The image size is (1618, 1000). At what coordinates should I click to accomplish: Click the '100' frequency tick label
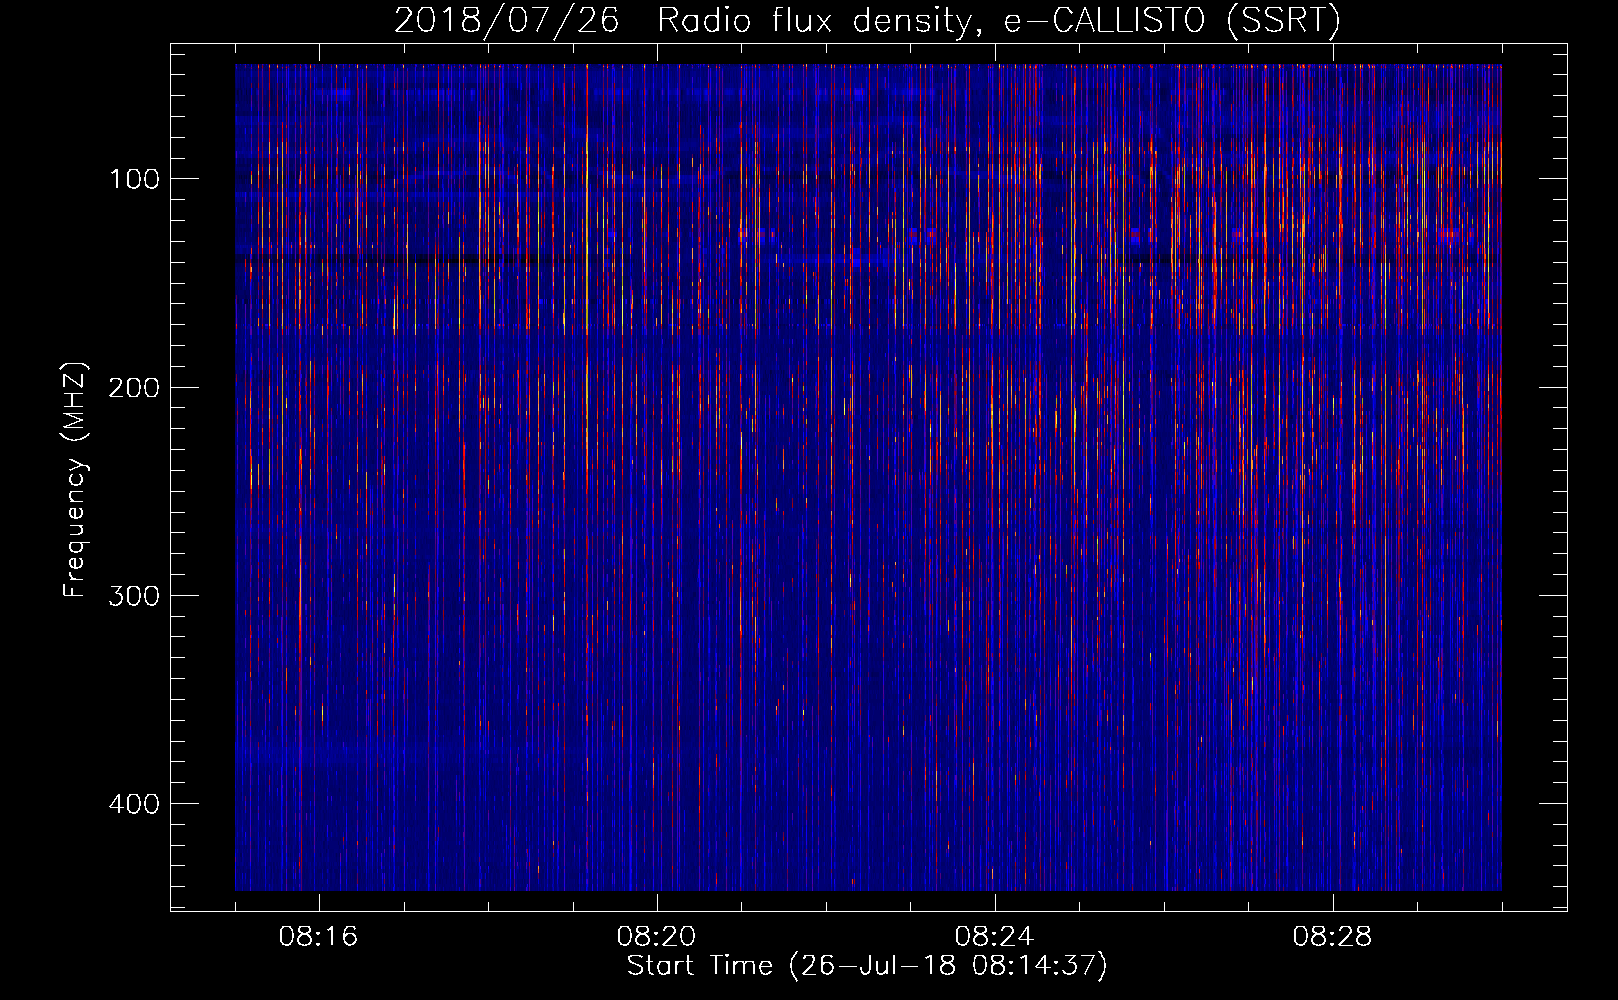(134, 179)
